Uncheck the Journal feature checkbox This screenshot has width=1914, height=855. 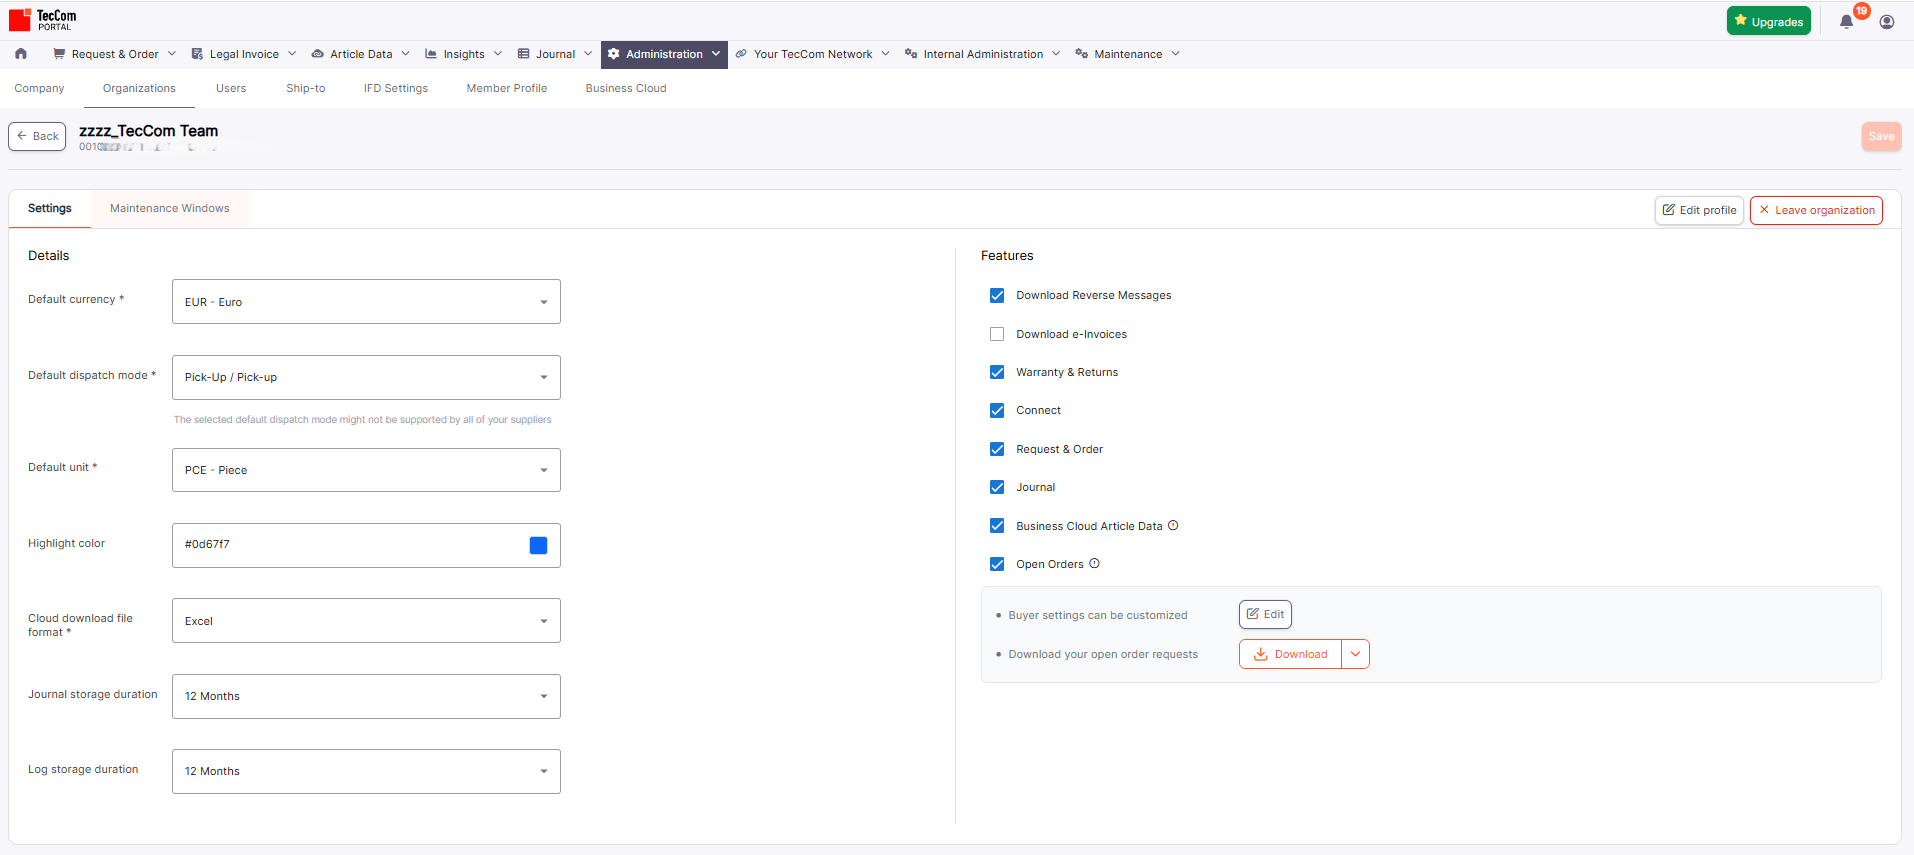pos(997,487)
